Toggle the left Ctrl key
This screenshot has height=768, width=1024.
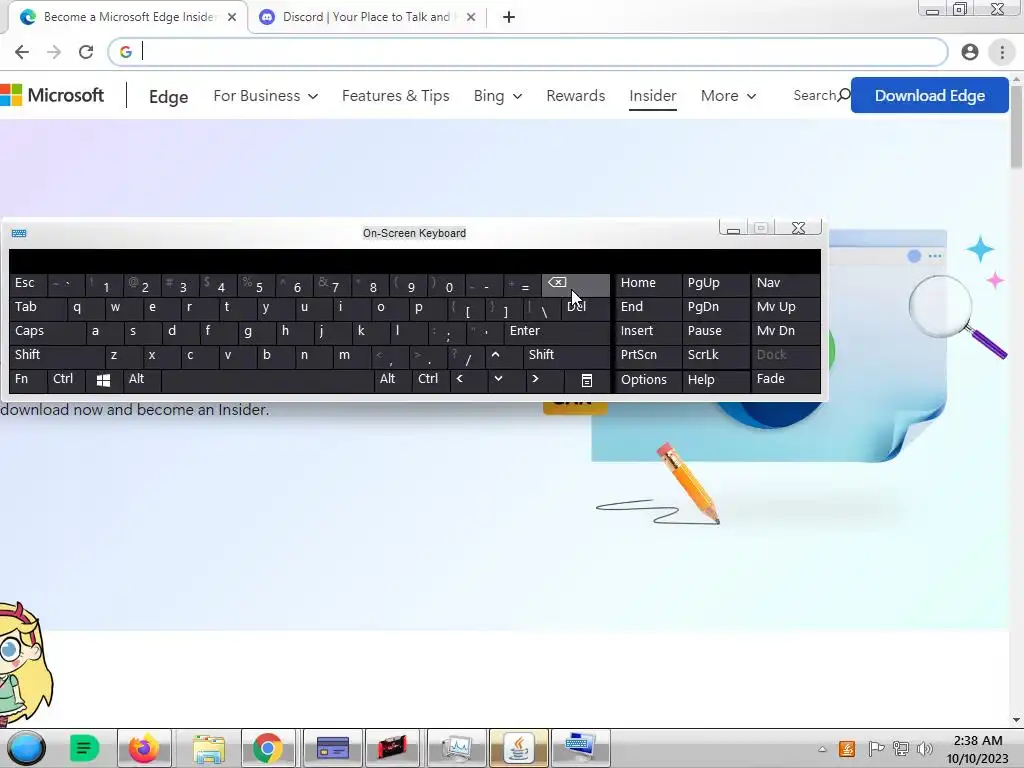pos(65,379)
